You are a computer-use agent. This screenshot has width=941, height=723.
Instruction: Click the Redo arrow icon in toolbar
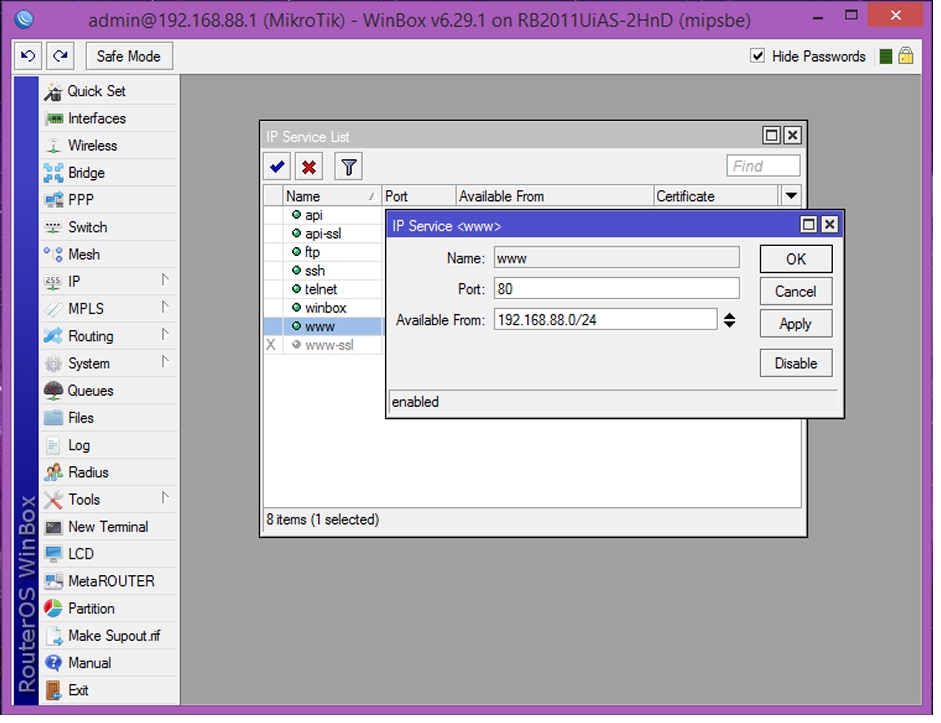pyautogui.click(x=61, y=56)
